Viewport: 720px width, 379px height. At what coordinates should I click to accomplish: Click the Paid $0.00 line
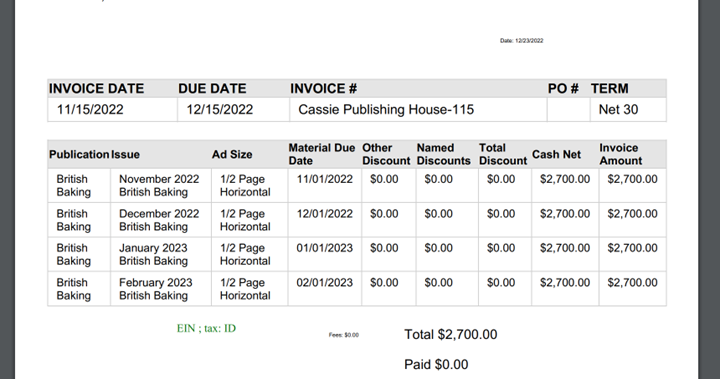point(436,364)
